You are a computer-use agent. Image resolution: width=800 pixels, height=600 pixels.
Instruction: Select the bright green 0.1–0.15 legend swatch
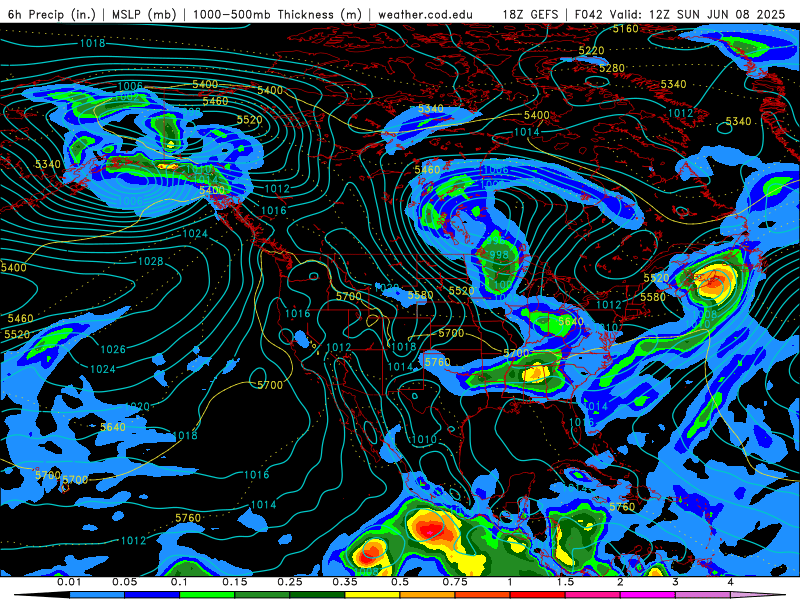click(x=207, y=595)
